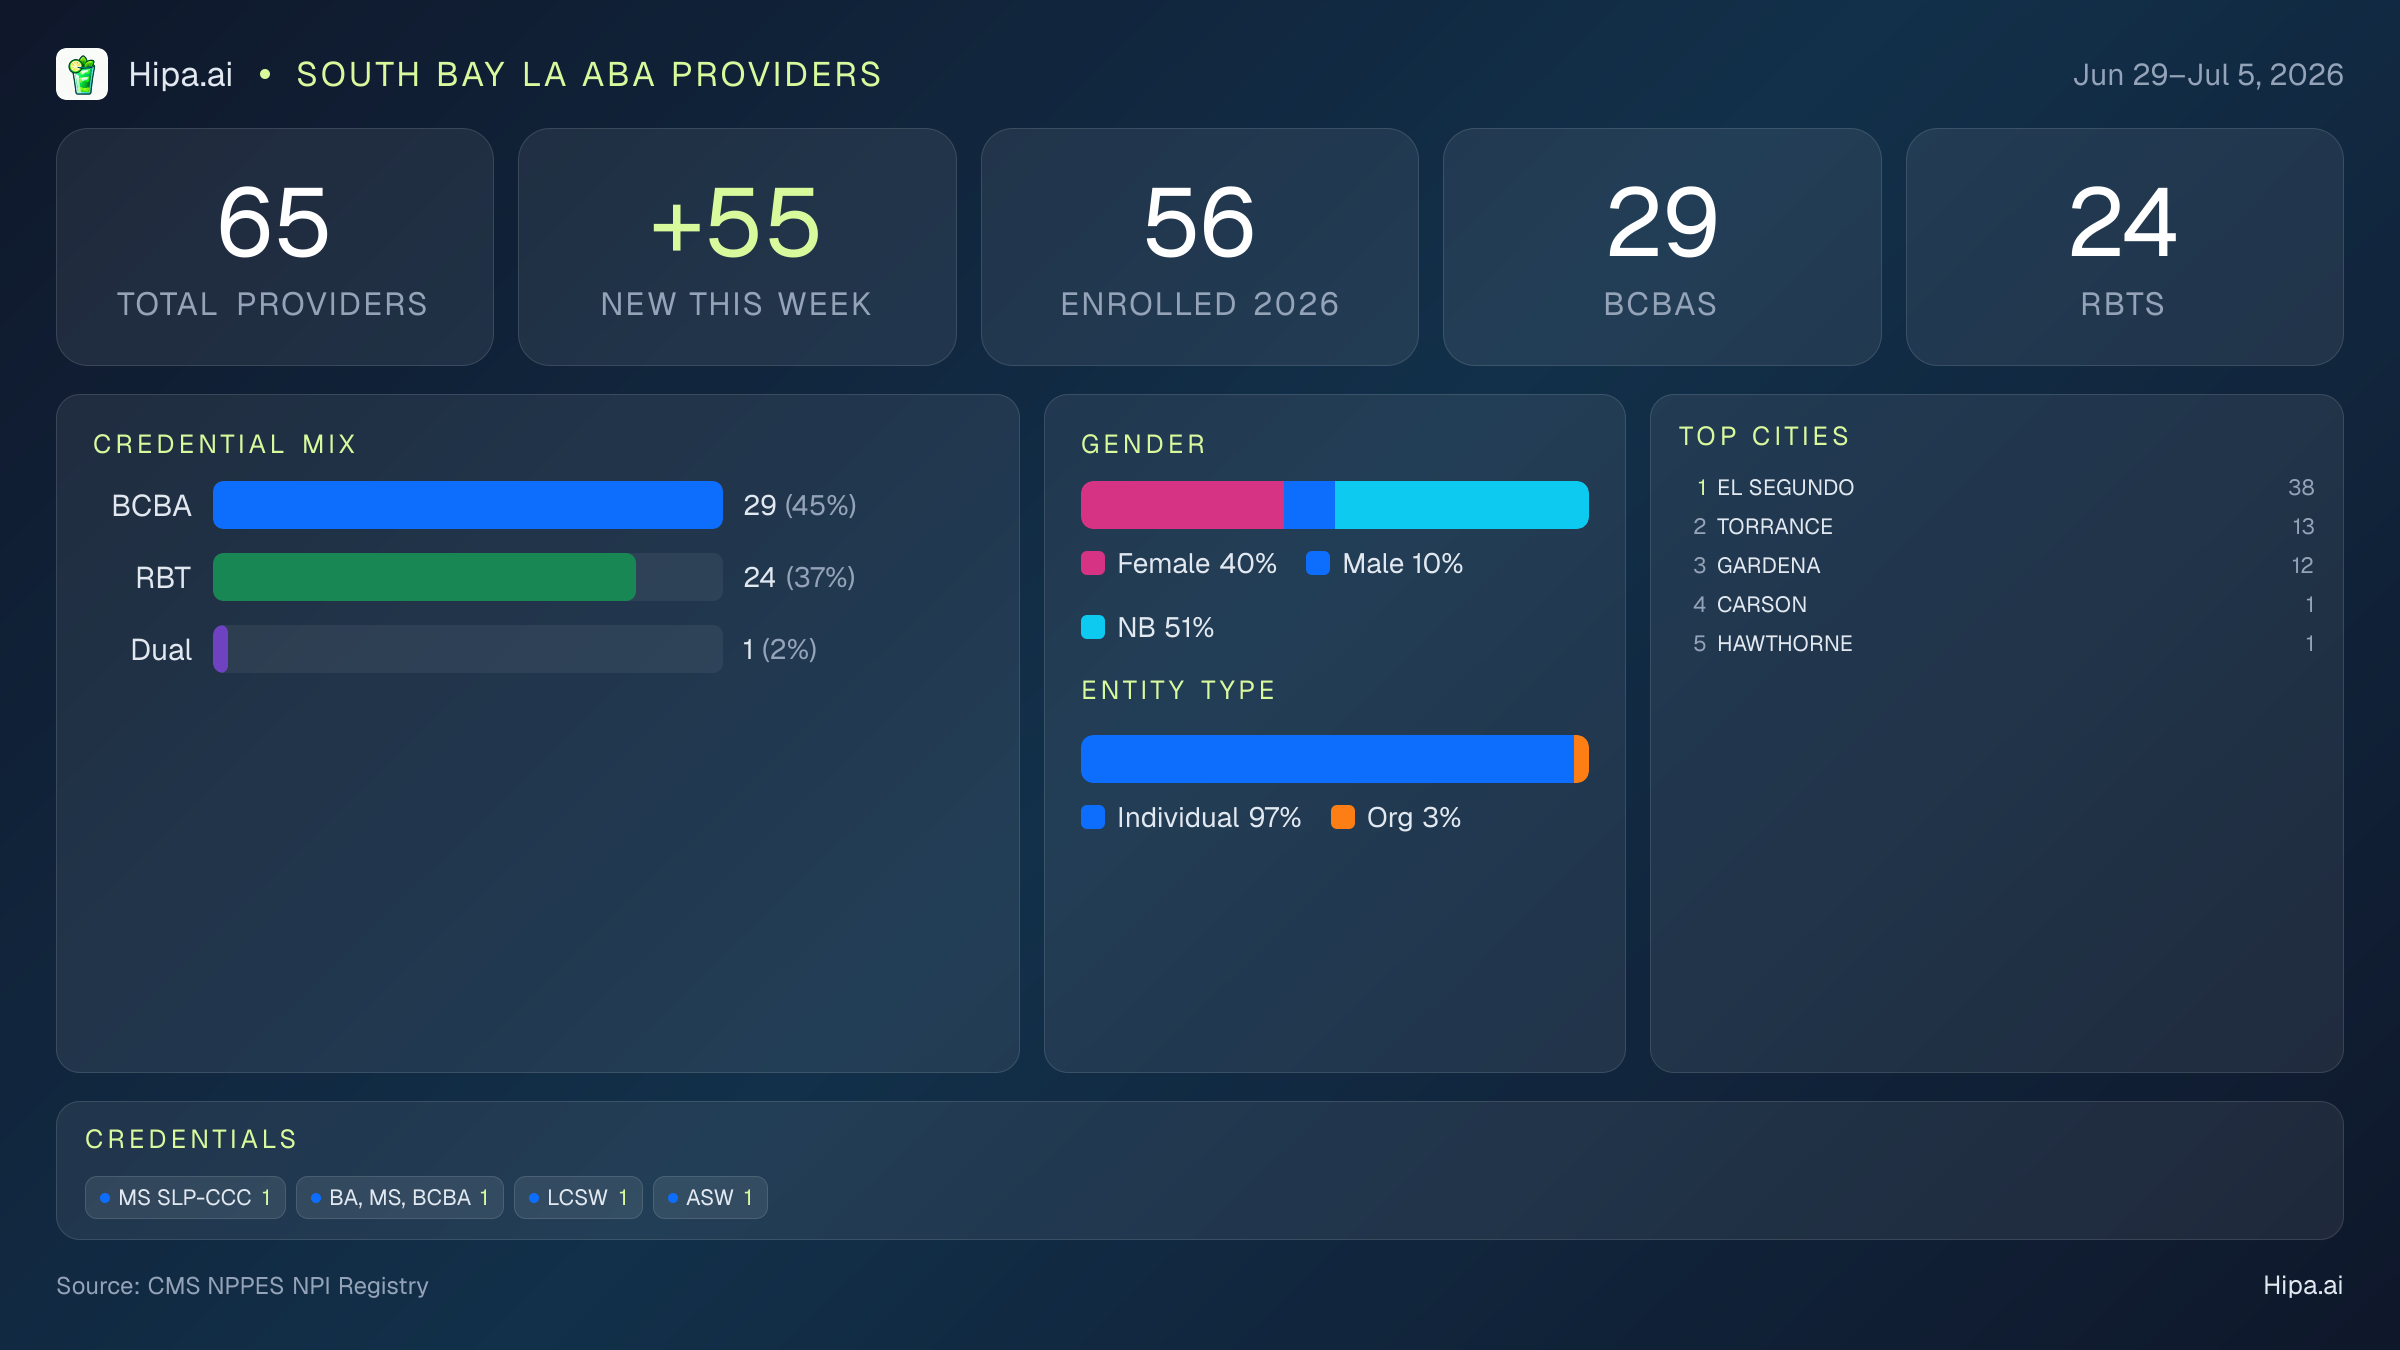Click the MS SLP-CCC credential chip
The width and height of the screenshot is (2400, 1350).
click(185, 1198)
